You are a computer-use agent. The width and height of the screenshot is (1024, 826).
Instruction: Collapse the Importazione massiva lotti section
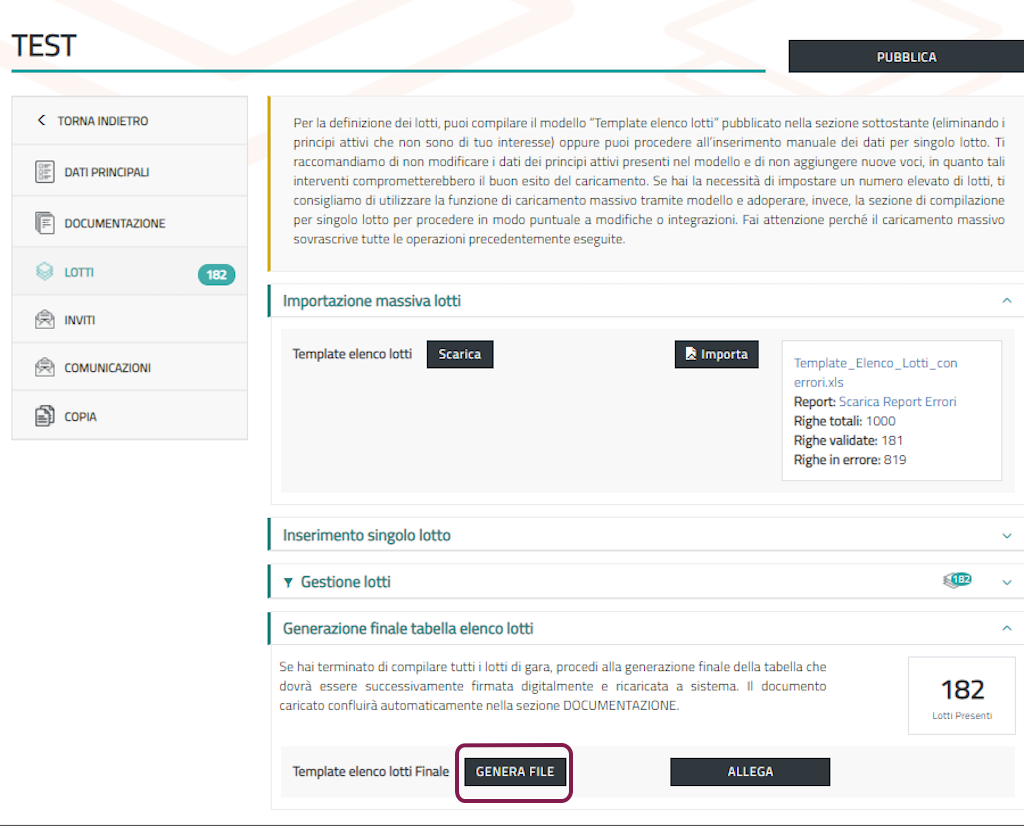click(1006, 300)
